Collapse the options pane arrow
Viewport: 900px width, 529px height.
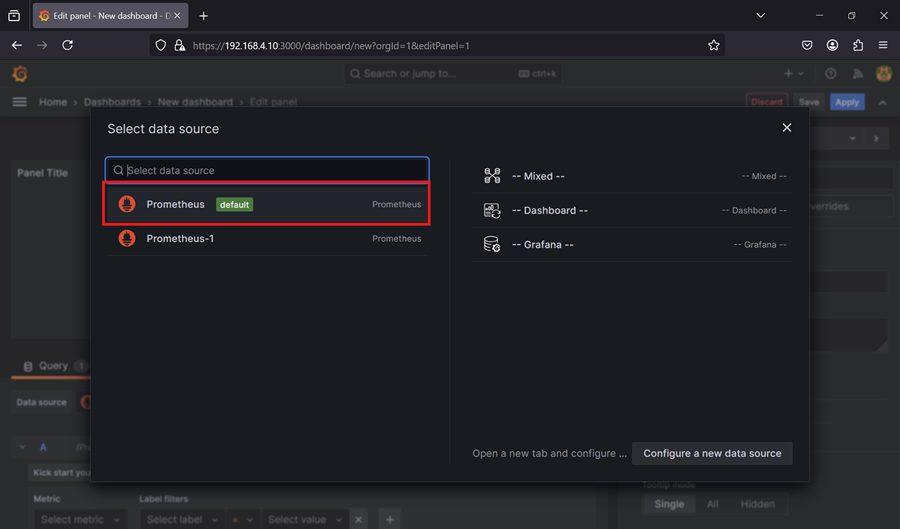[x=876, y=138]
